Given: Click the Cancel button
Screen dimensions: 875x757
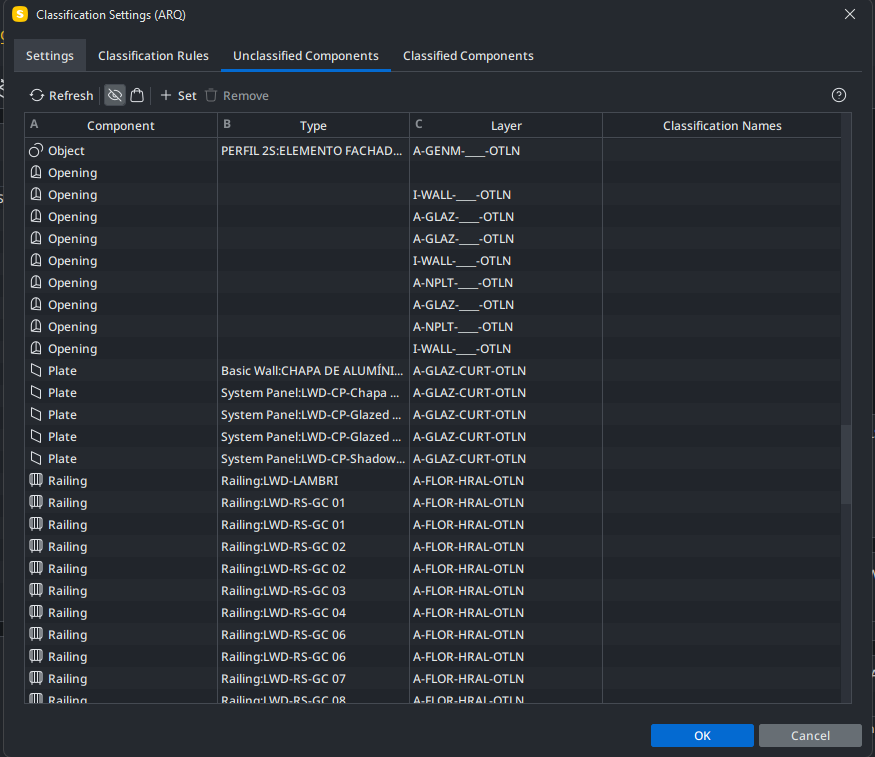Looking at the screenshot, I should tap(810, 735).
